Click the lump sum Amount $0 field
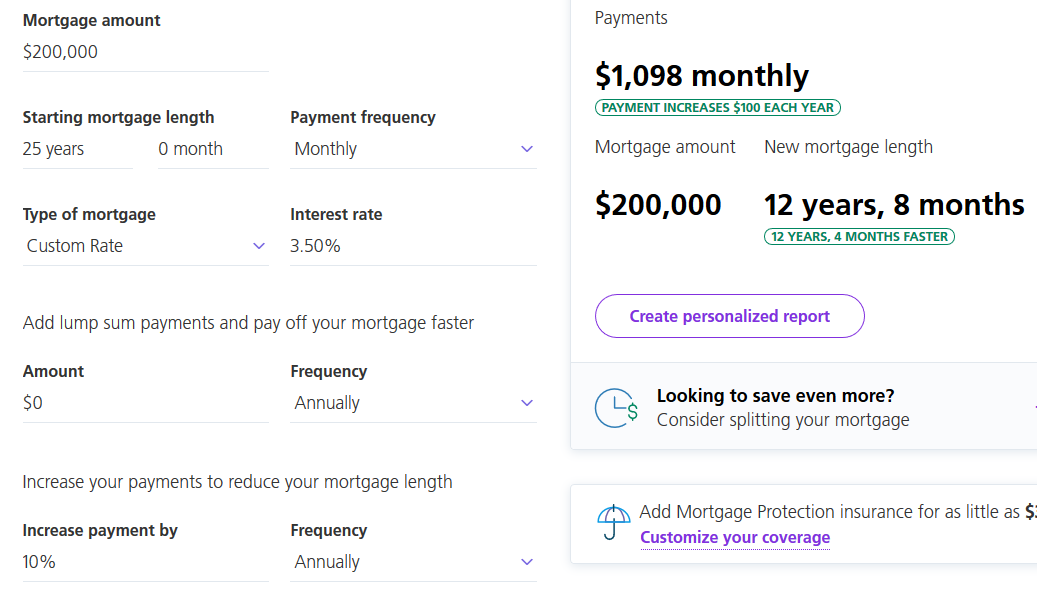The width and height of the screenshot is (1037, 592). pos(145,403)
